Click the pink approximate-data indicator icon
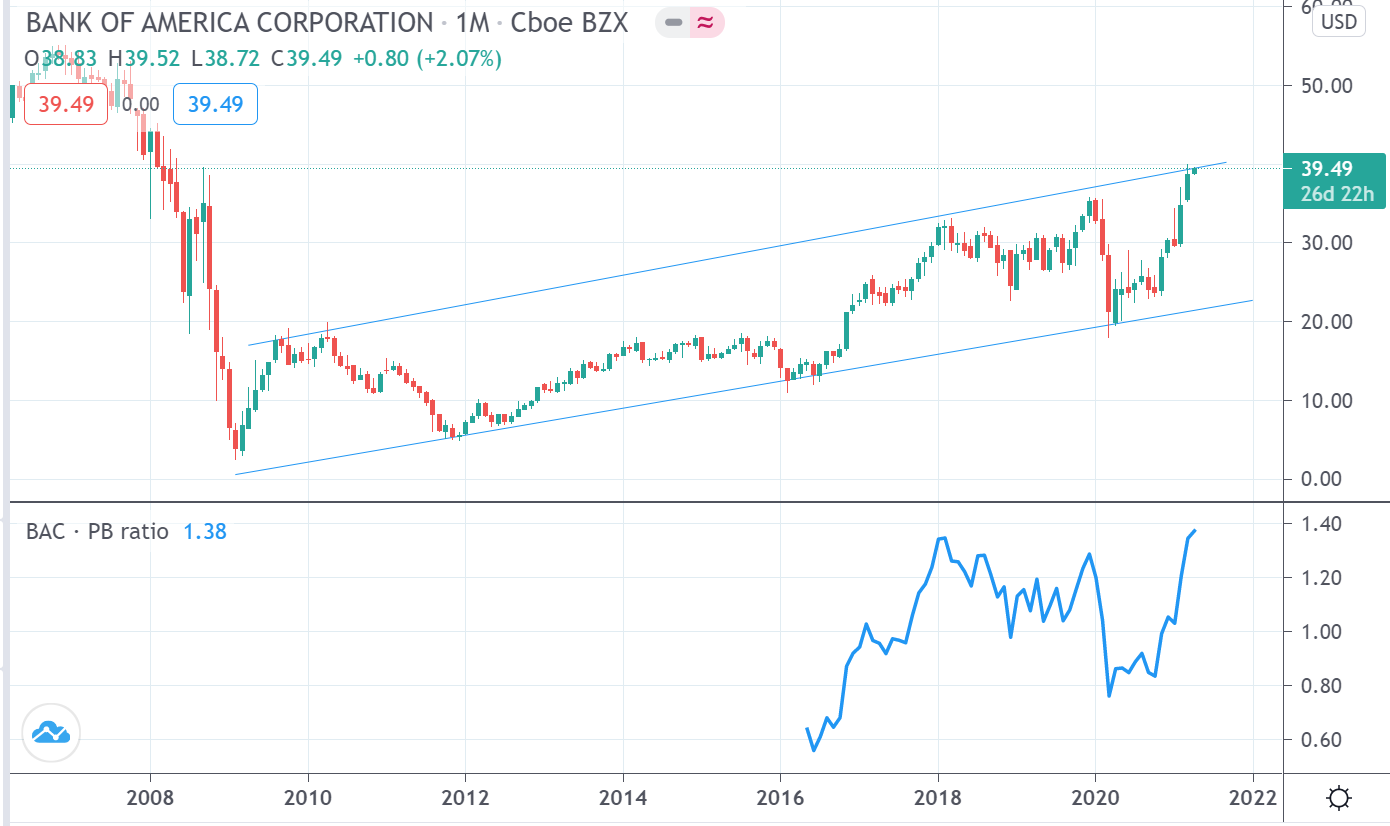Screen dimensions: 1390x826 (705, 22)
